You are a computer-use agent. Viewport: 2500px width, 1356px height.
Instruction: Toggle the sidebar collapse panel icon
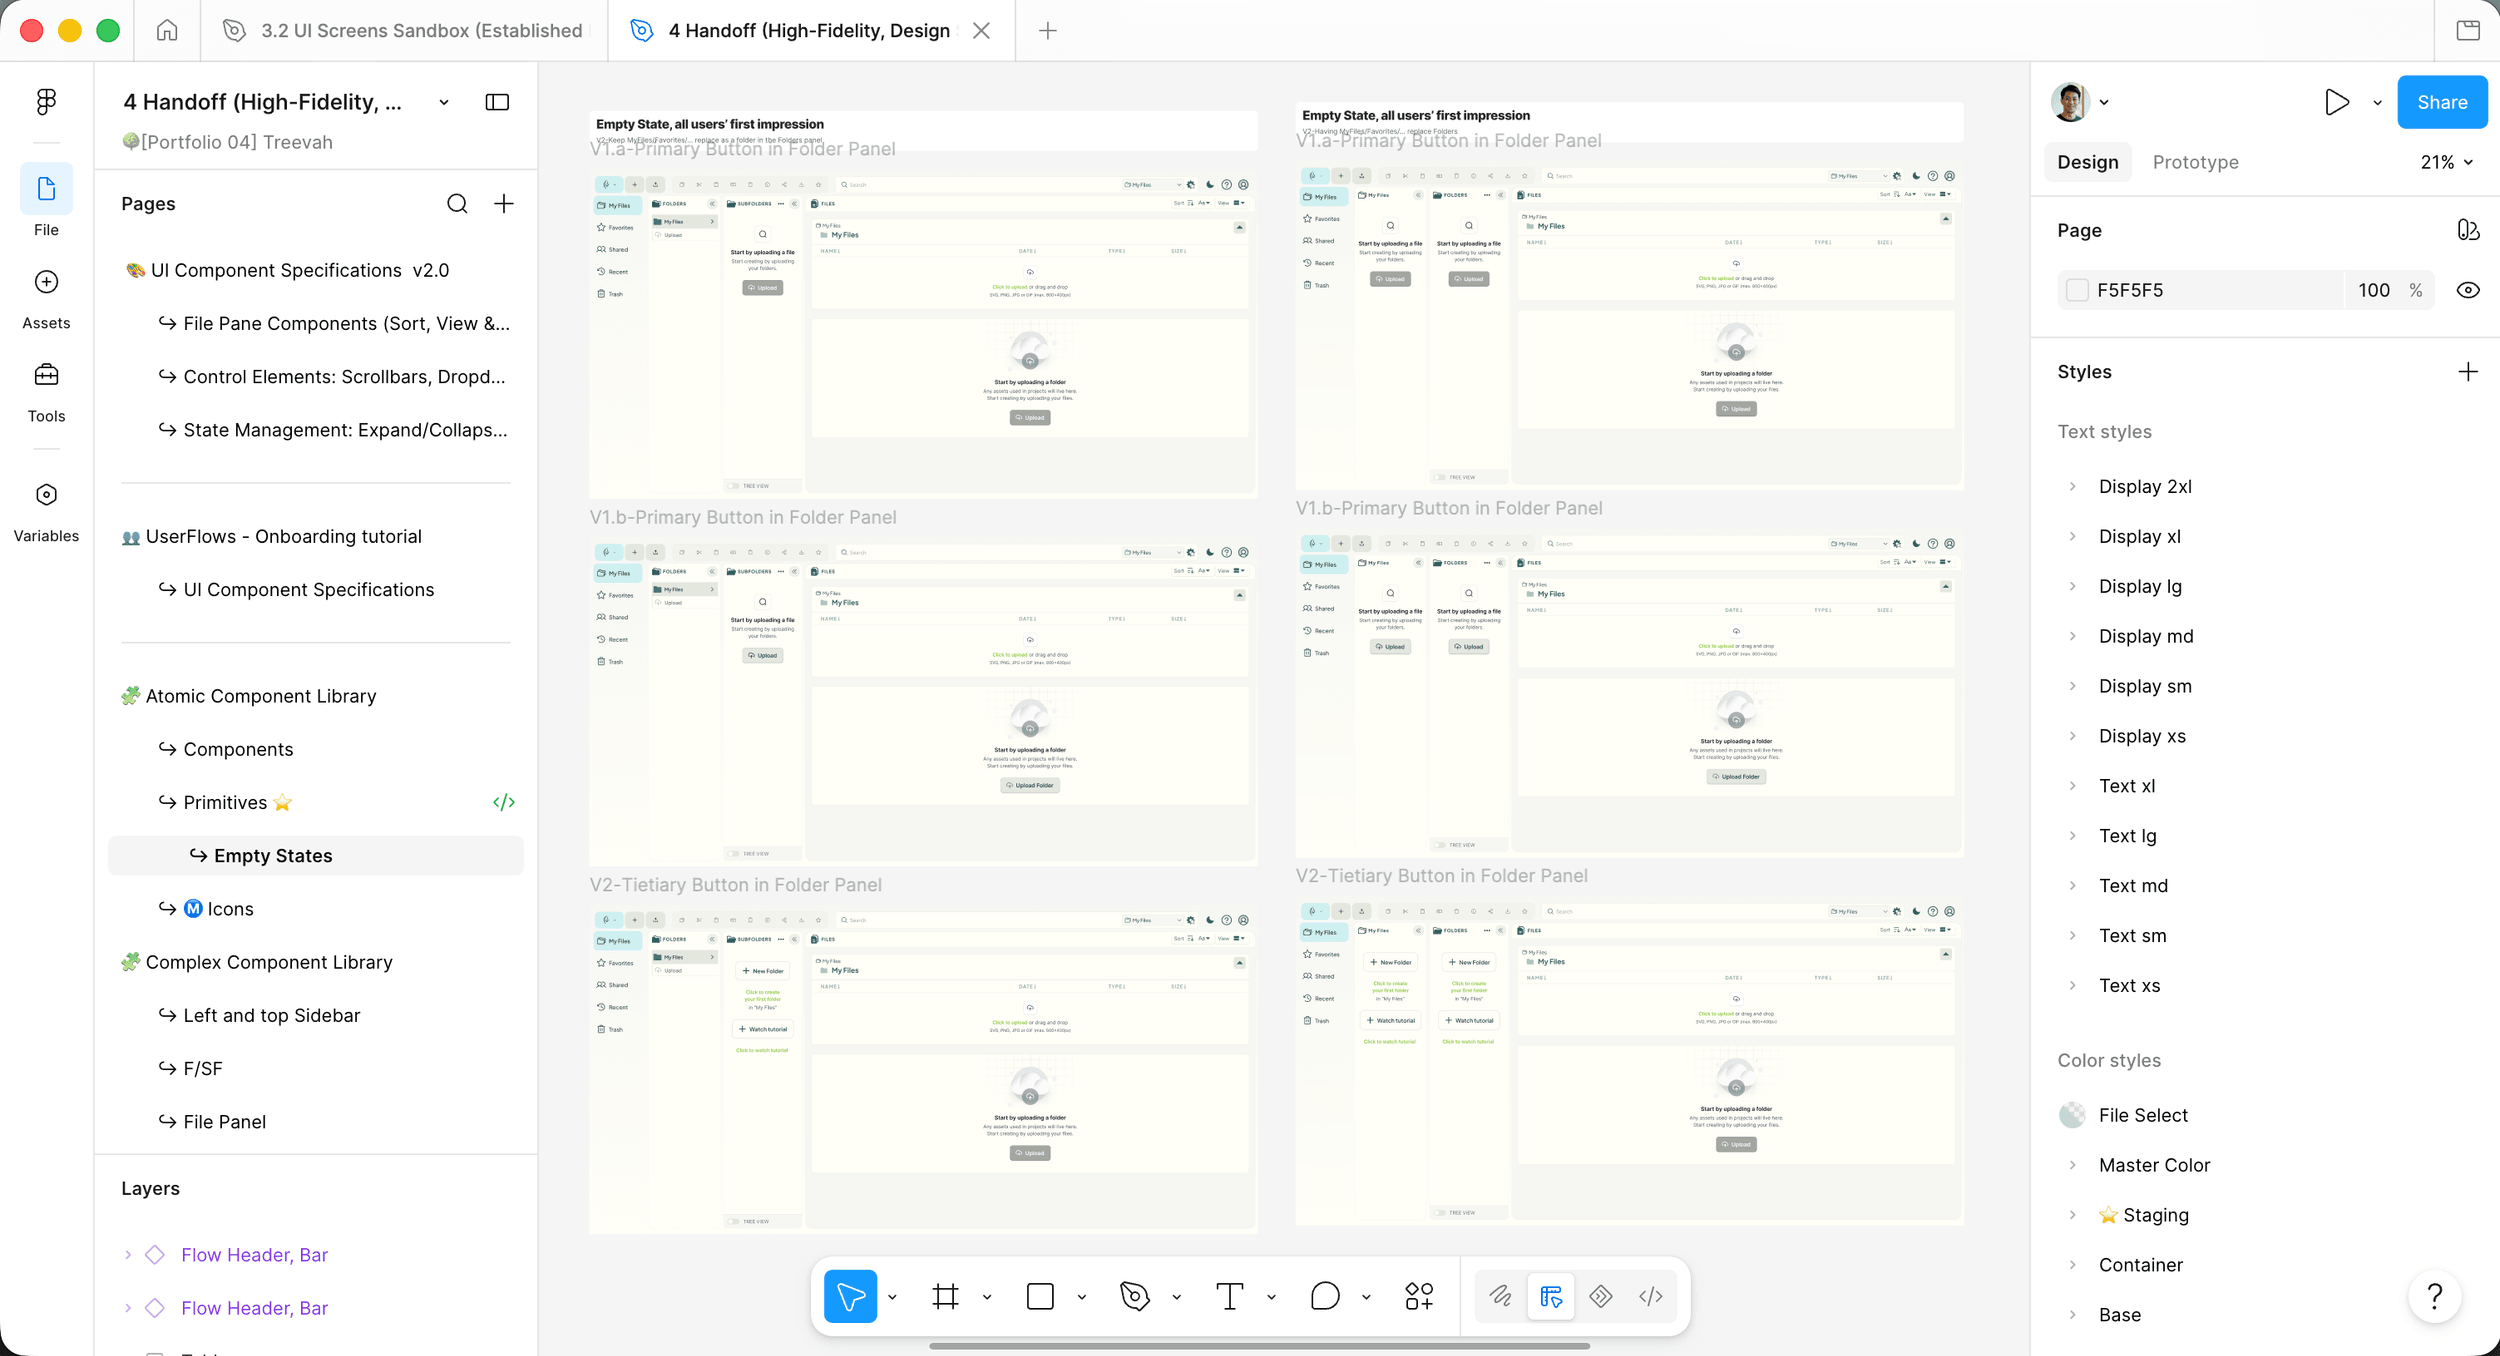pyautogui.click(x=497, y=102)
